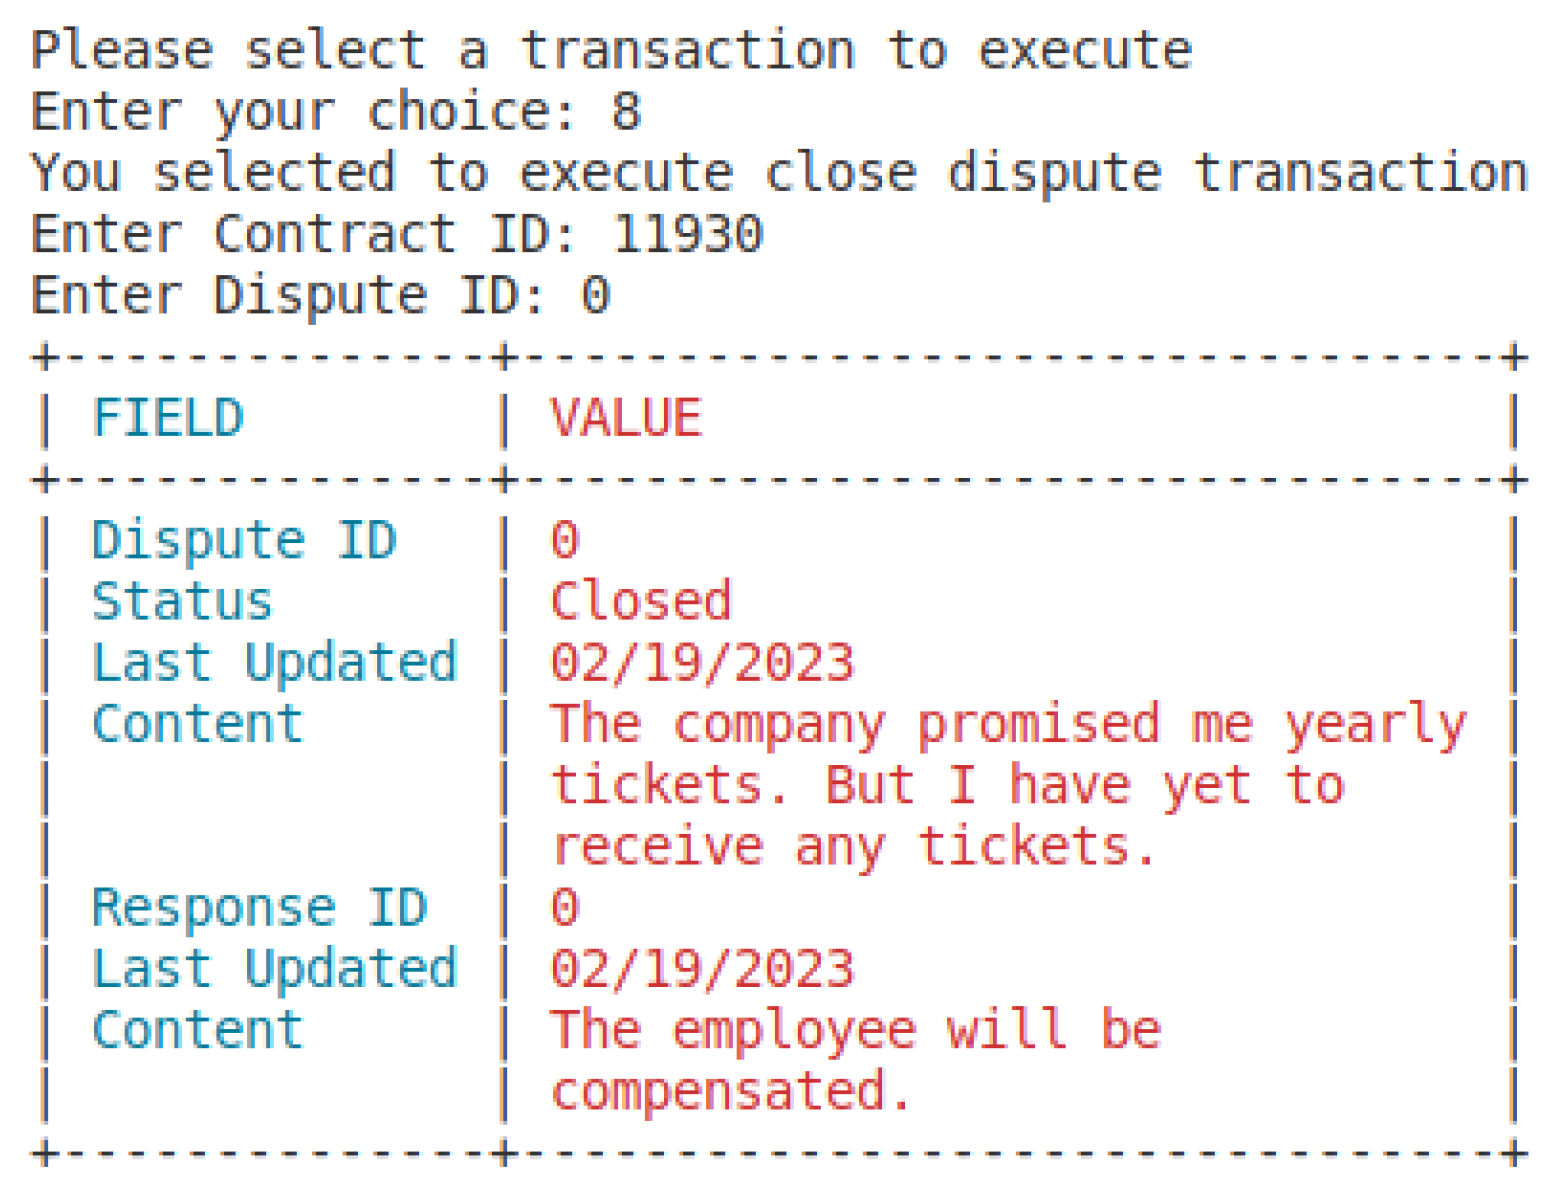The height and width of the screenshot is (1190, 1561).
Task: Click the entered choice number 8
Action: (x=626, y=111)
